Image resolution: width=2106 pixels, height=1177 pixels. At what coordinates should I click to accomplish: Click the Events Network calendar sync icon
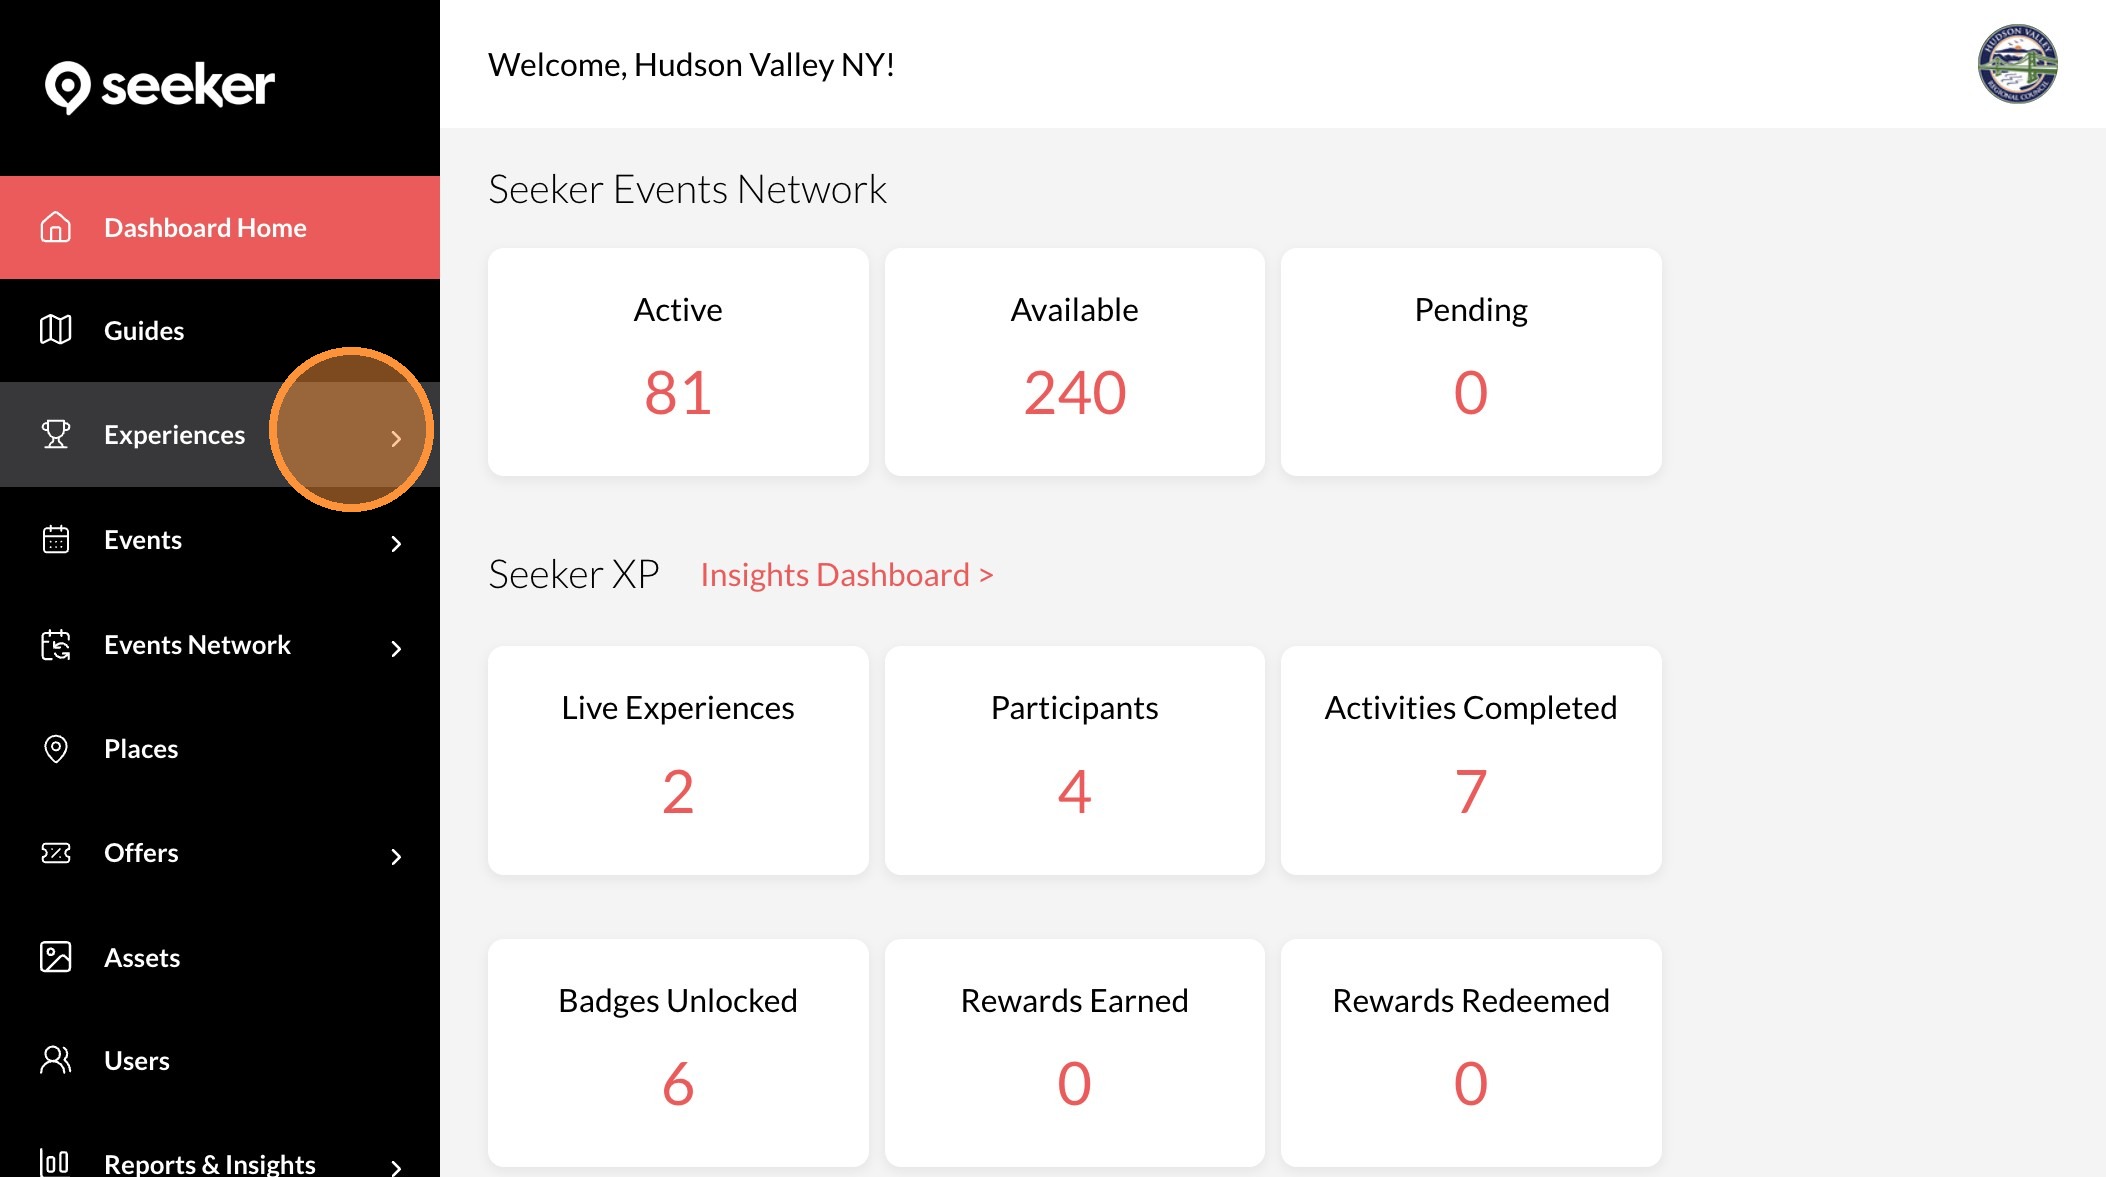[56, 645]
